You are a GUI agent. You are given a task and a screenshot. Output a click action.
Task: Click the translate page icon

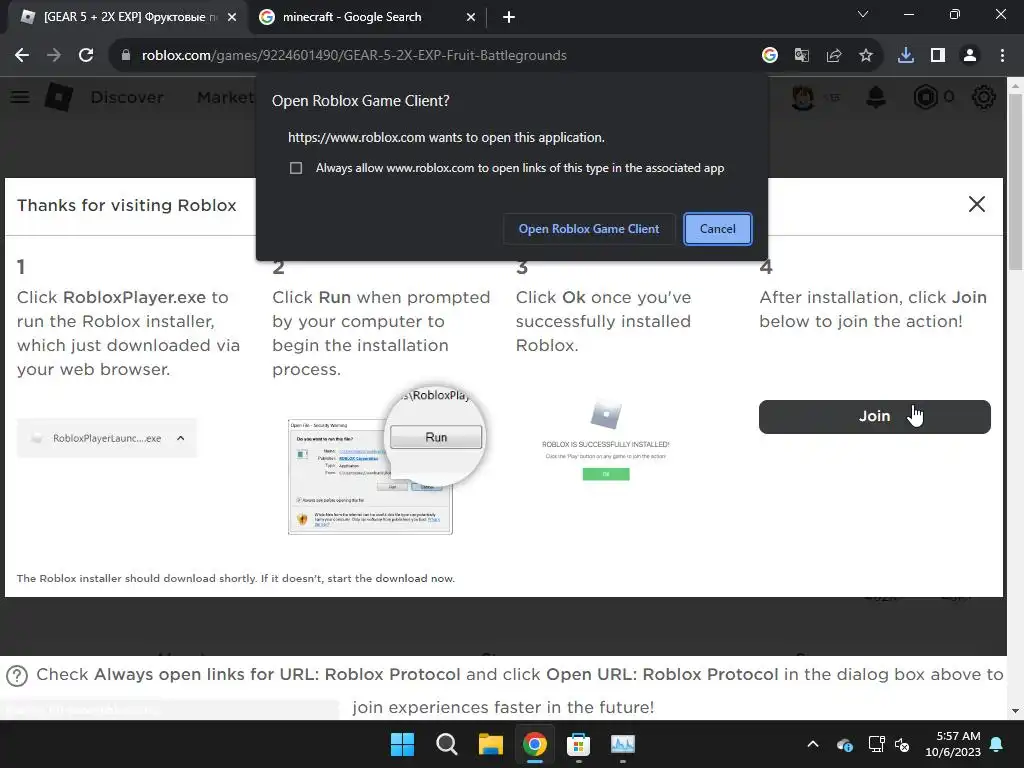tap(802, 56)
